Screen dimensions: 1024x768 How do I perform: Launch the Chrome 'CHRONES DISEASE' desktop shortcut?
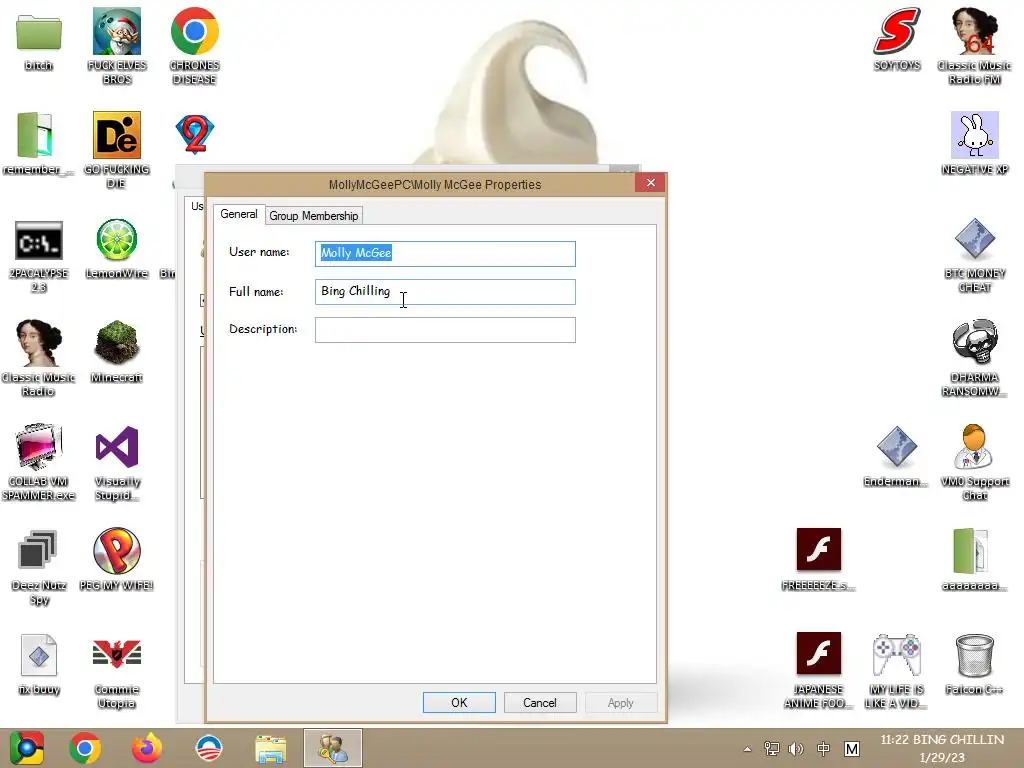click(195, 31)
